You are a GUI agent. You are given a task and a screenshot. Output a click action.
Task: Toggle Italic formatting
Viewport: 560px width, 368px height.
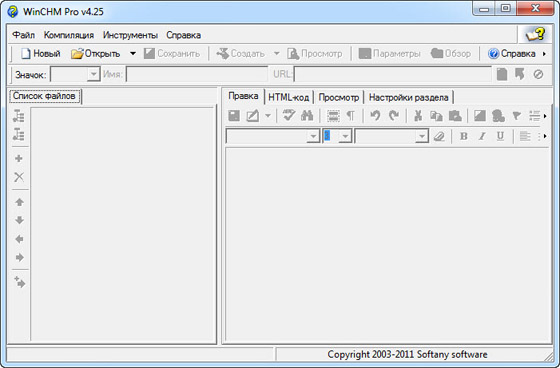(x=482, y=136)
